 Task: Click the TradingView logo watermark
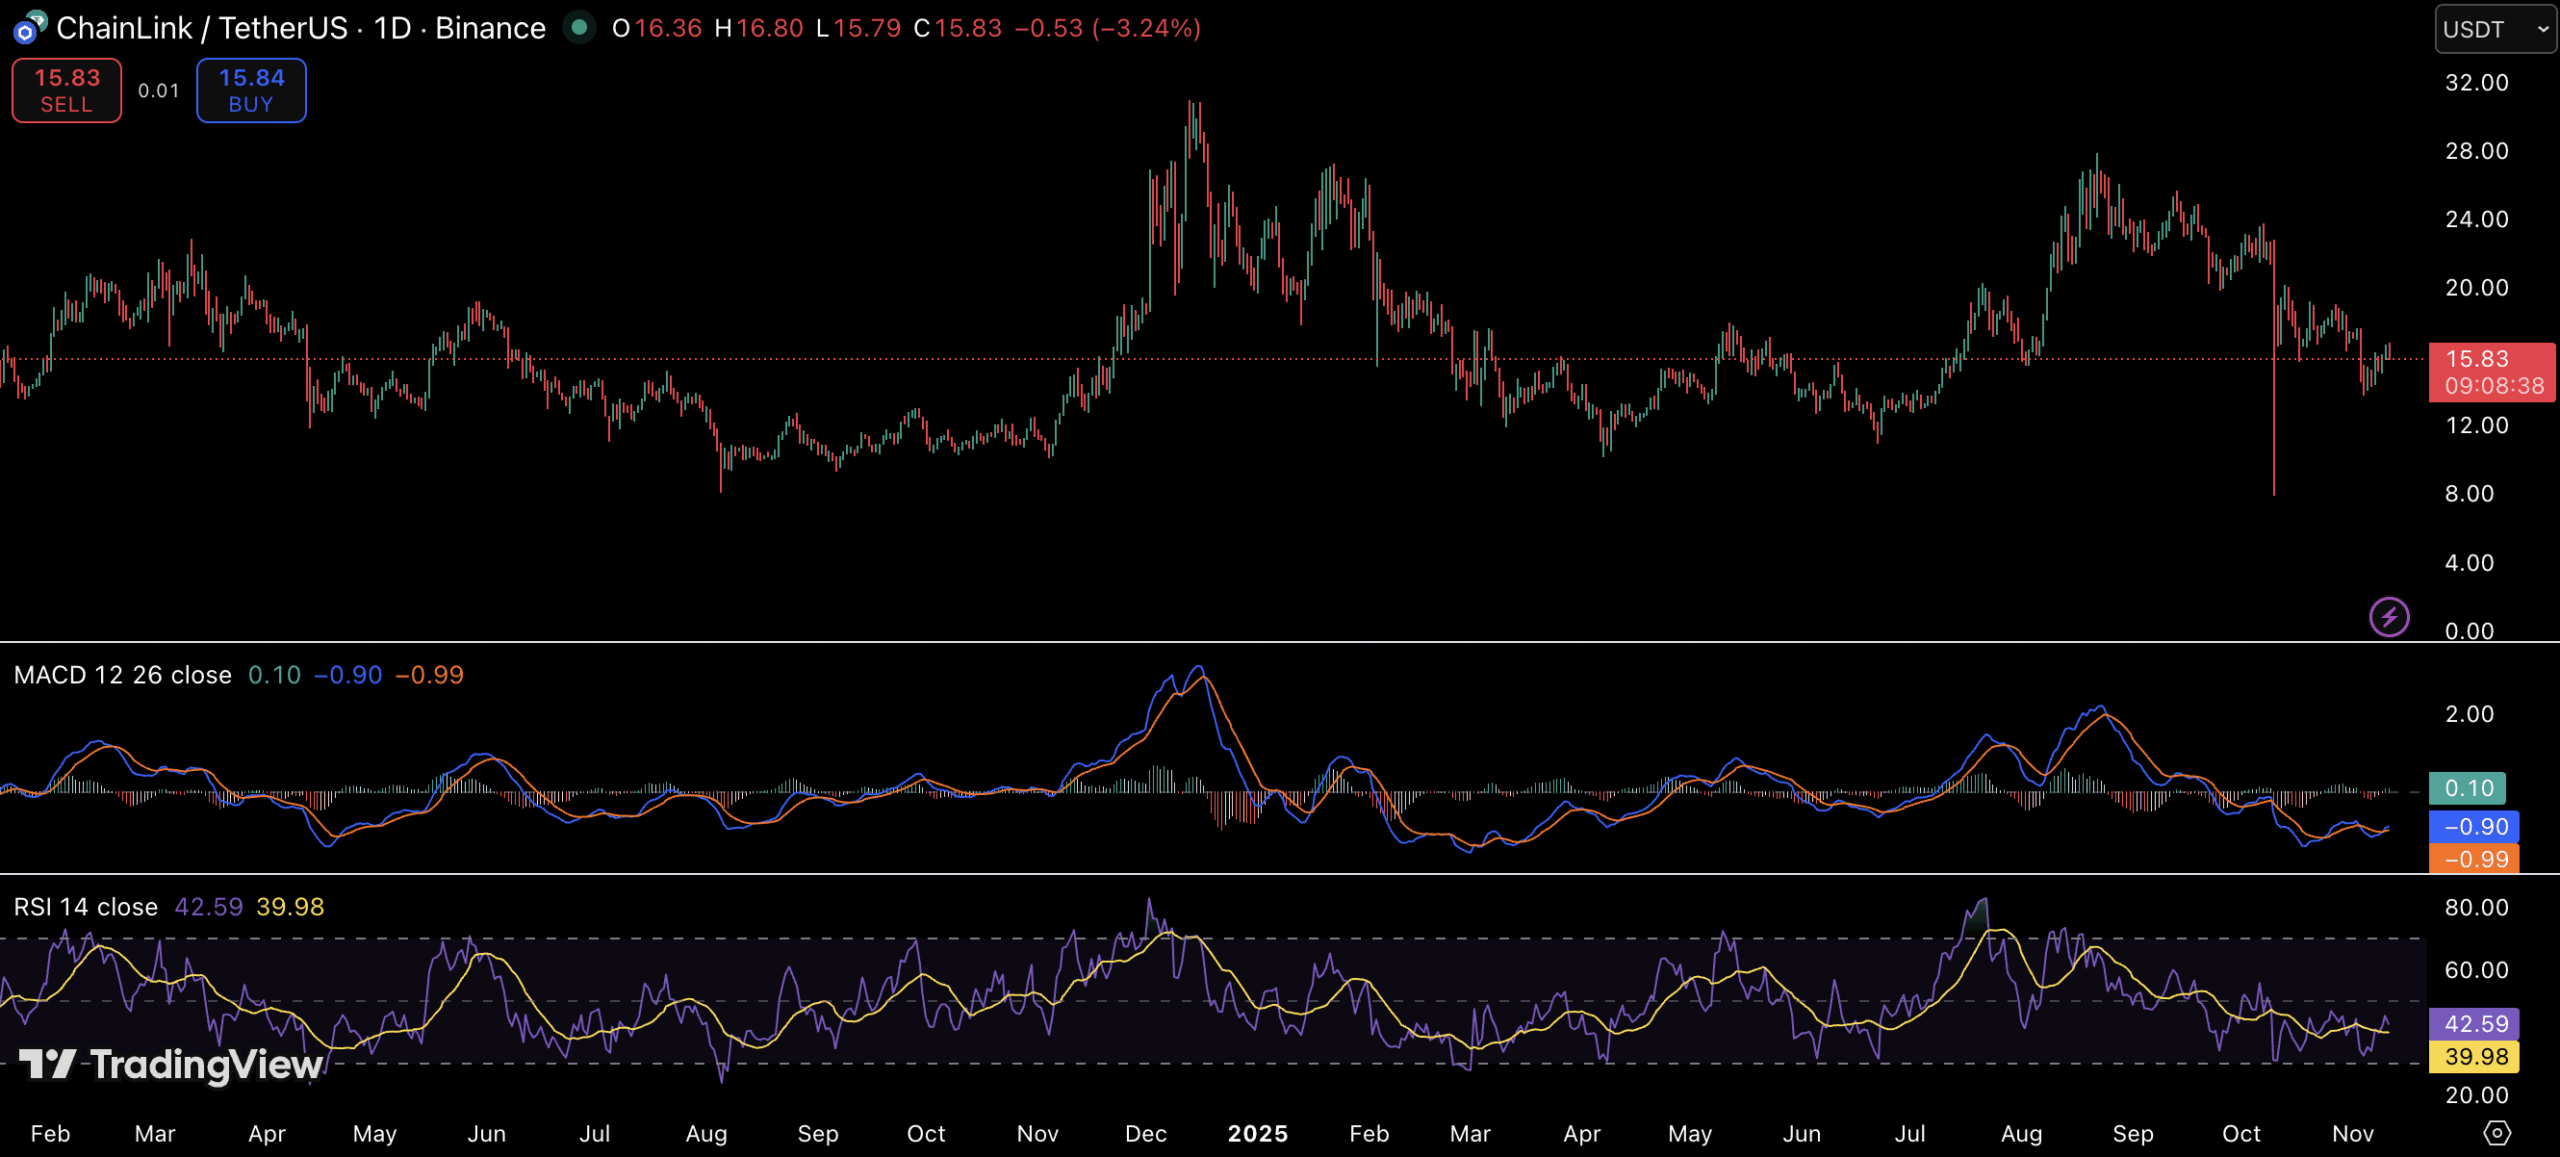click(x=172, y=1065)
